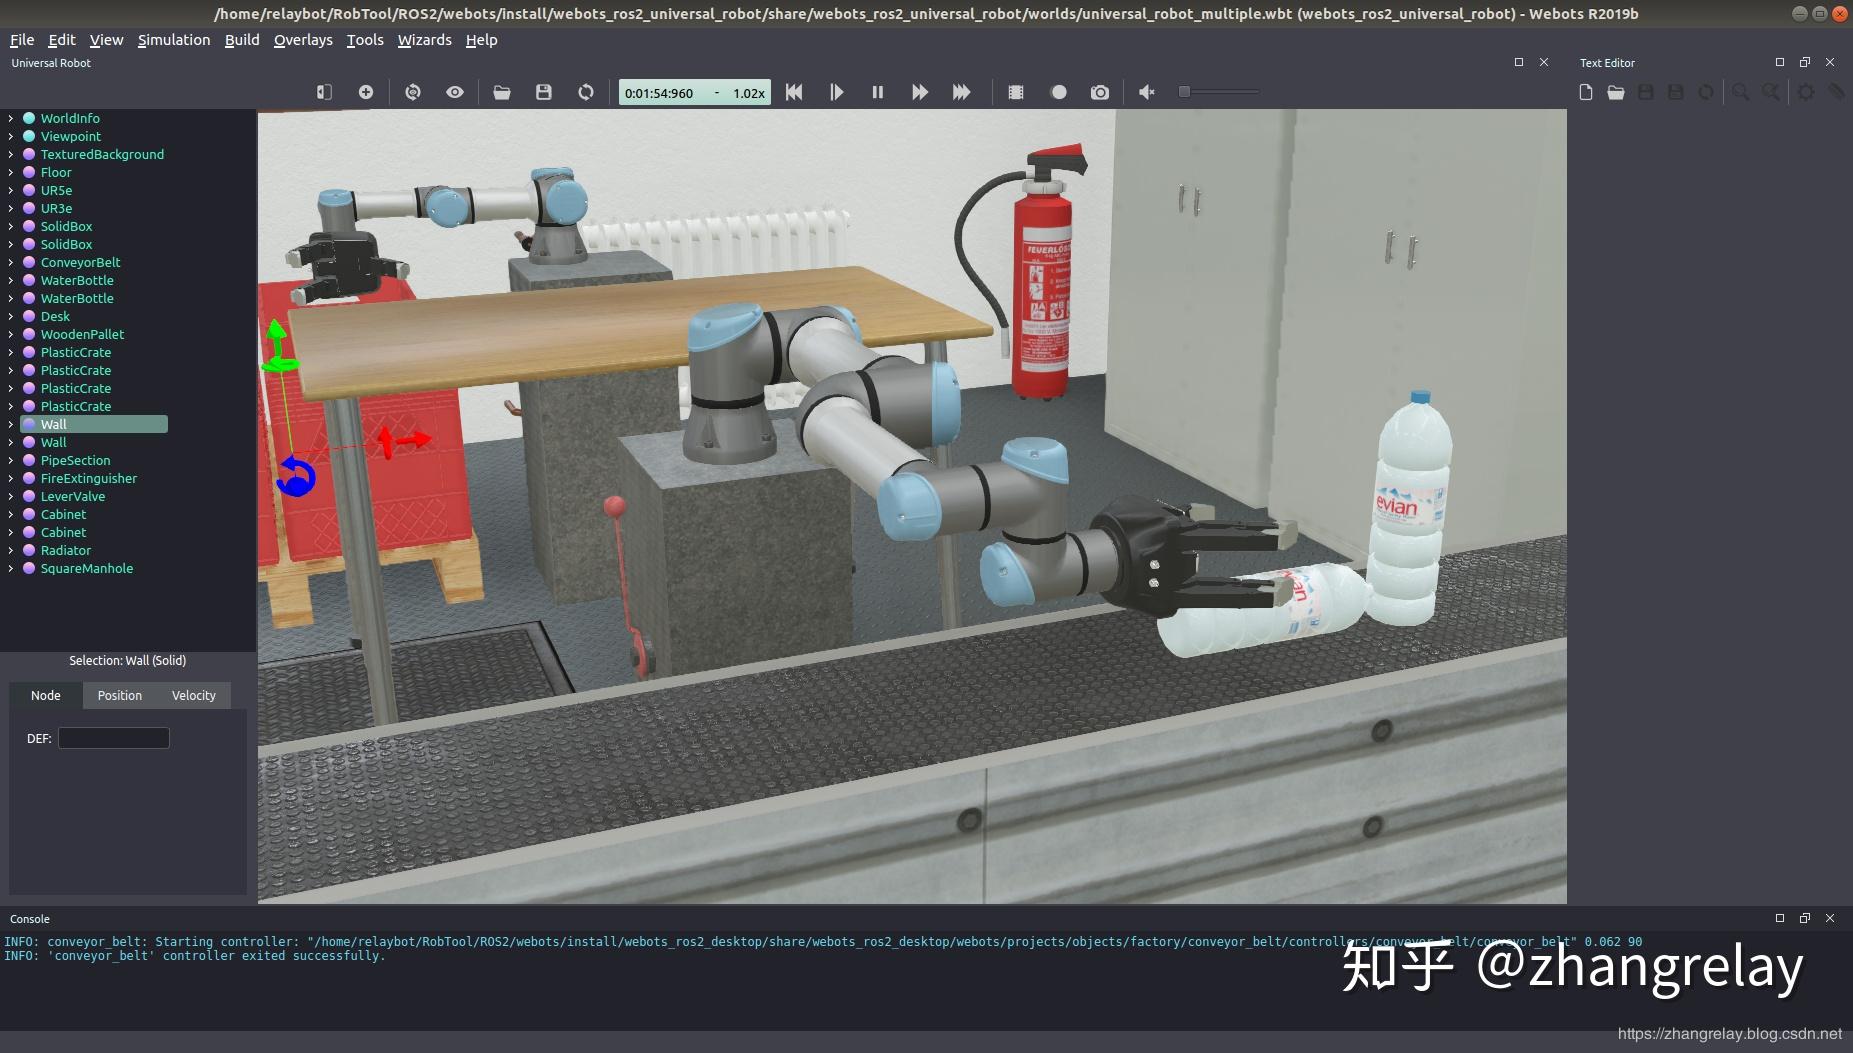This screenshot has width=1853, height=1053.
Task: Open a new world file
Action: tap(503, 92)
